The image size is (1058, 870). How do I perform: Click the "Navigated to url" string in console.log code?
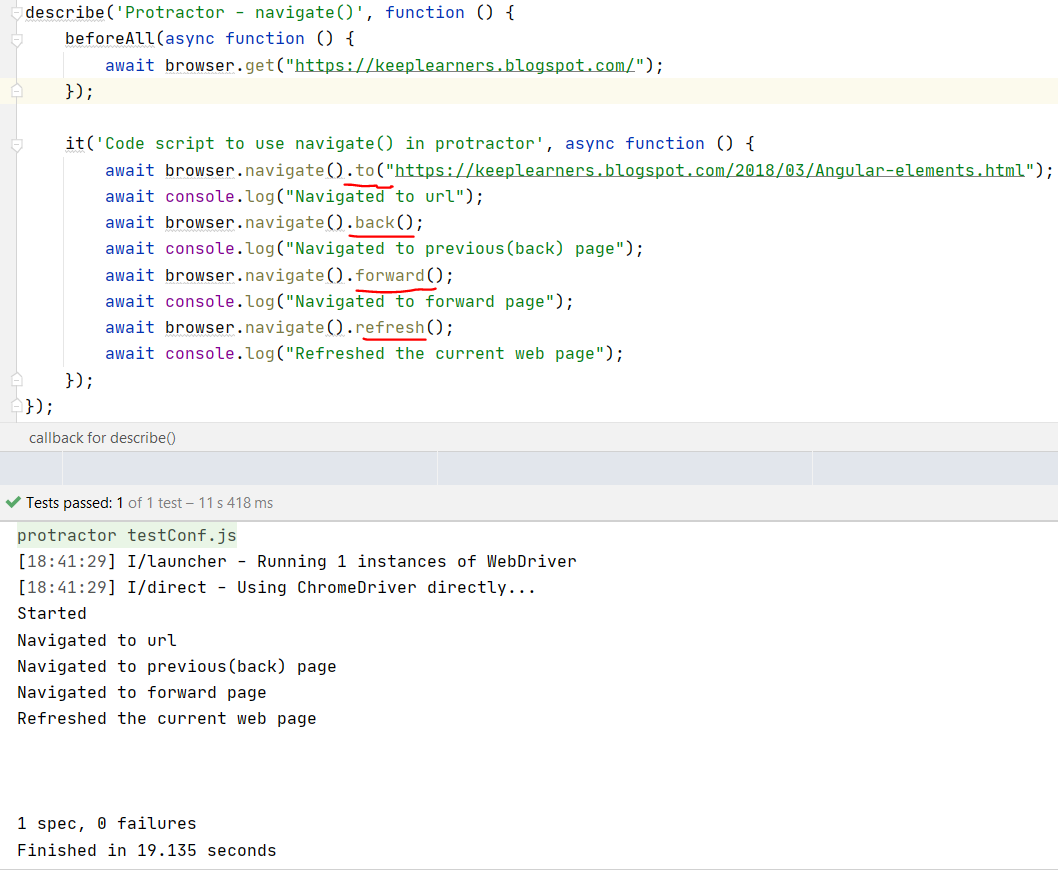(x=375, y=196)
